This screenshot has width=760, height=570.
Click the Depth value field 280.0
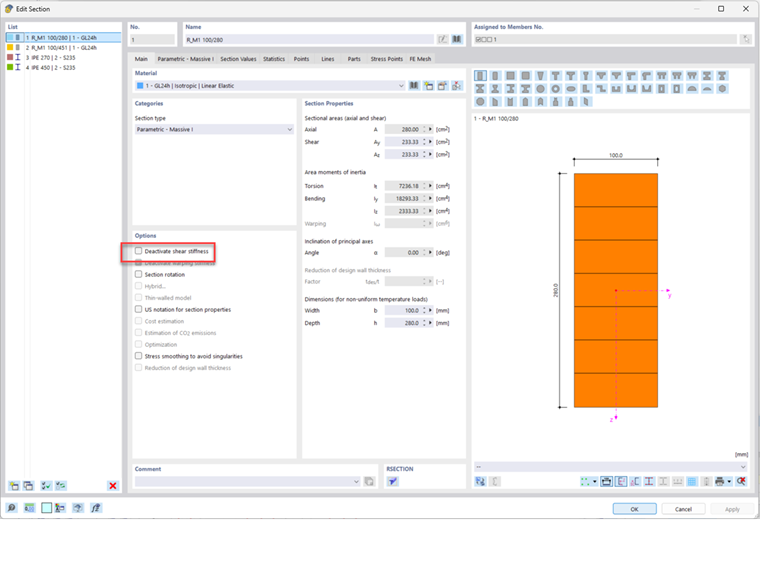[403, 323]
